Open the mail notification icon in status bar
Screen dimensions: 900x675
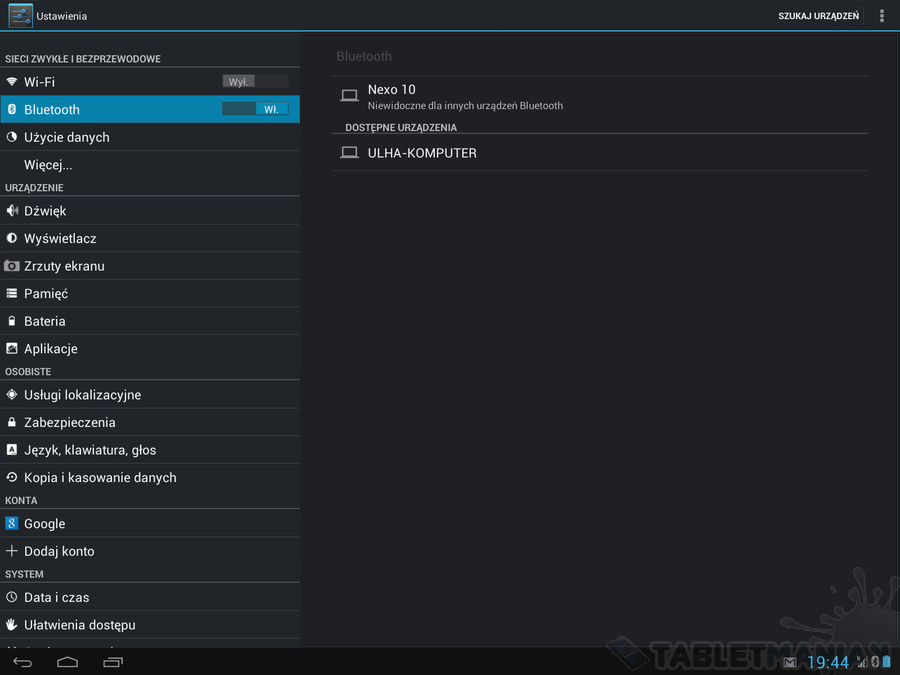790,662
